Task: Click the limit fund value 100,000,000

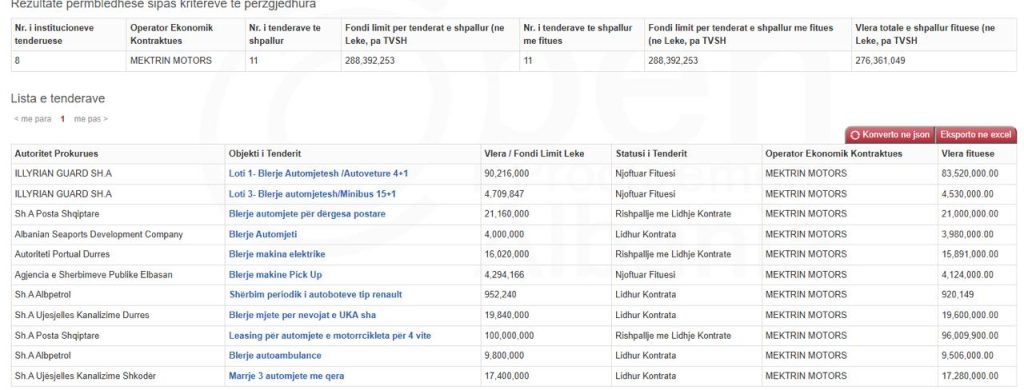Action: tap(509, 336)
